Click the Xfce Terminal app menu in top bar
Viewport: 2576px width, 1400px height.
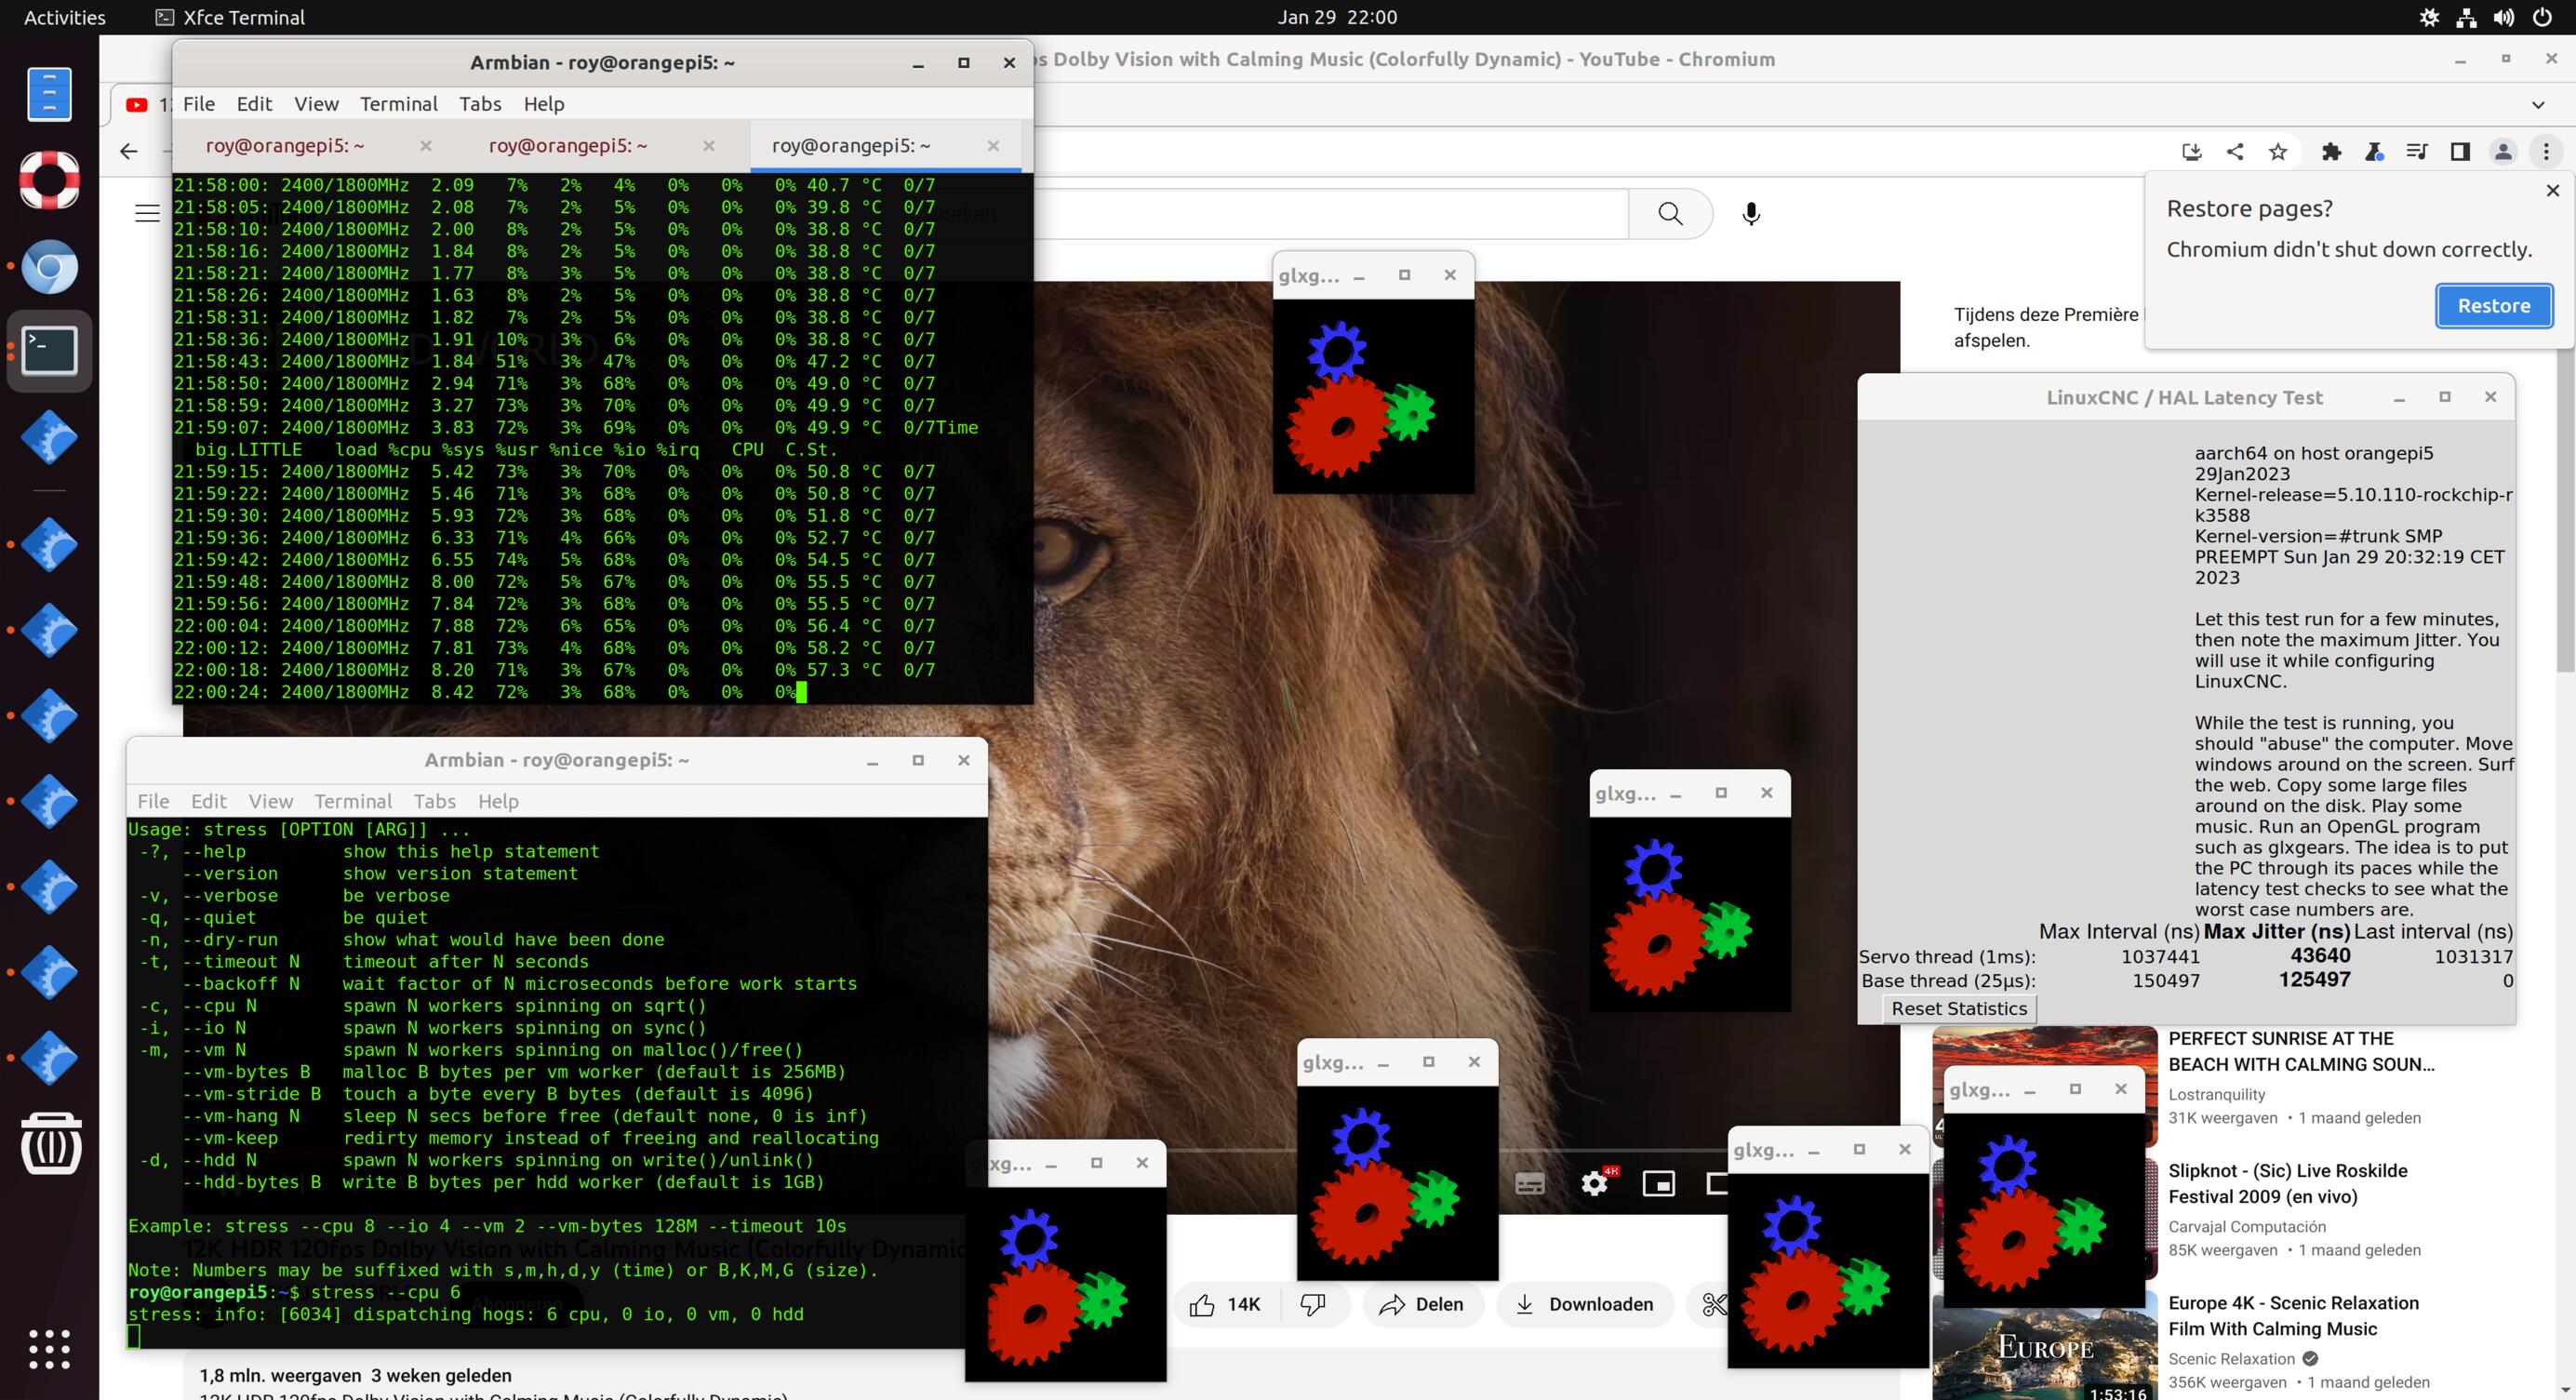[231, 17]
